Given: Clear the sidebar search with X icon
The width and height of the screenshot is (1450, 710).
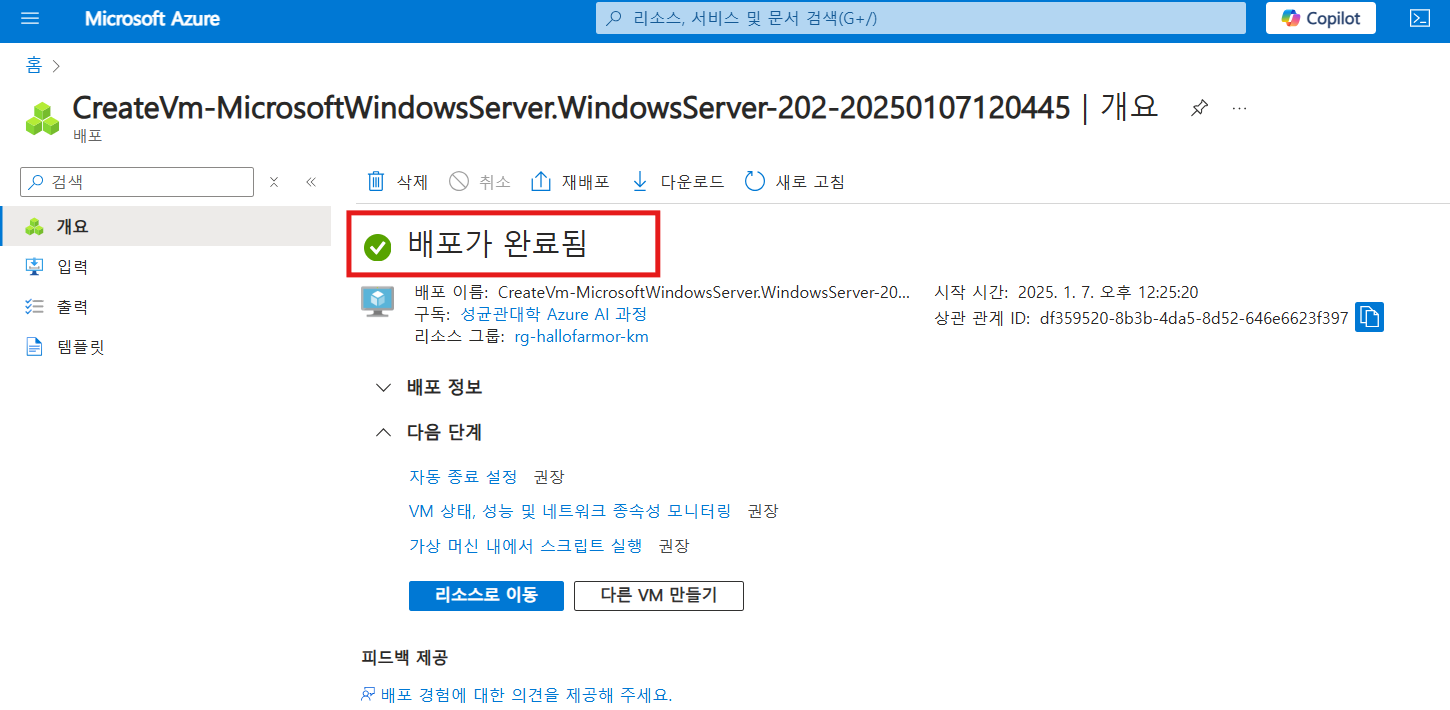Looking at the screenshot, I should (x=274, y=182).
